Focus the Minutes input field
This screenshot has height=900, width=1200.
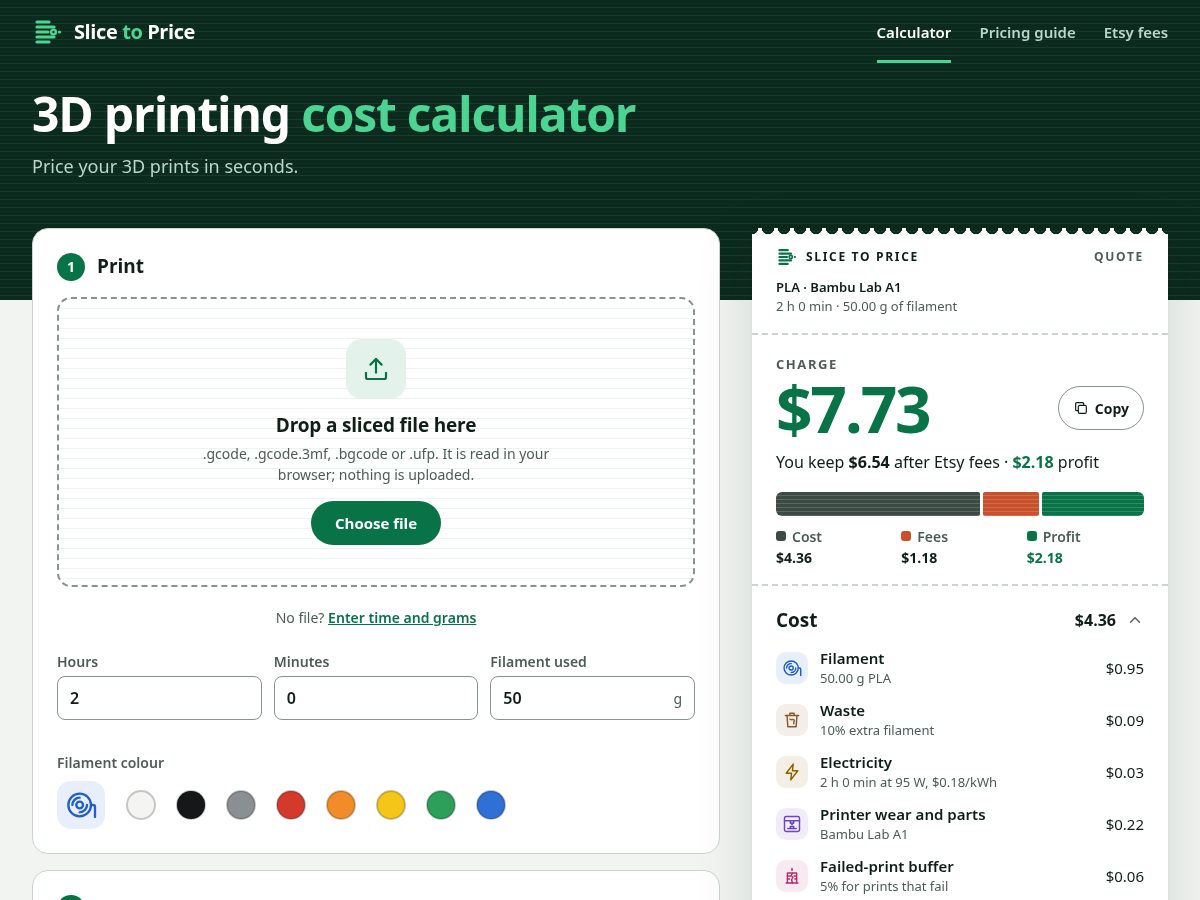[x=376, y=698]
